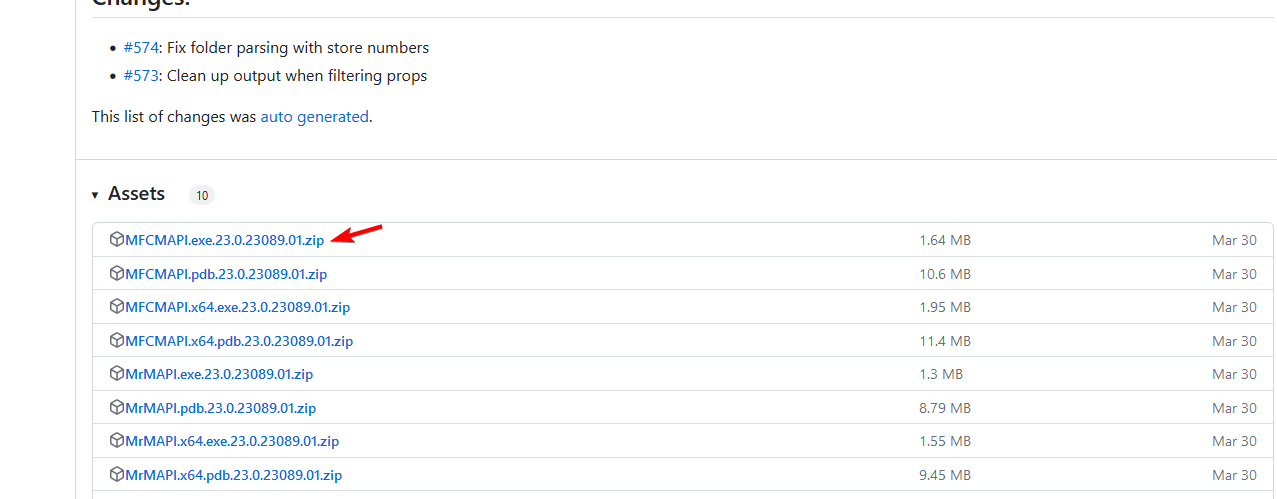Open pull request #574 link
The height and width of the screenshot is (499, 1277).
141,48
